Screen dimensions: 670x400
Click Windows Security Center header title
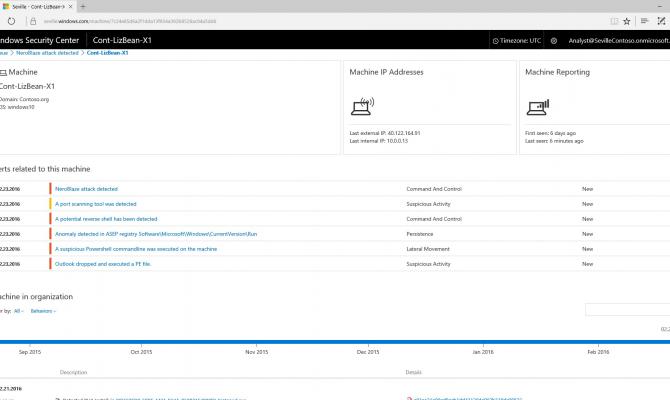coord(39,40)
